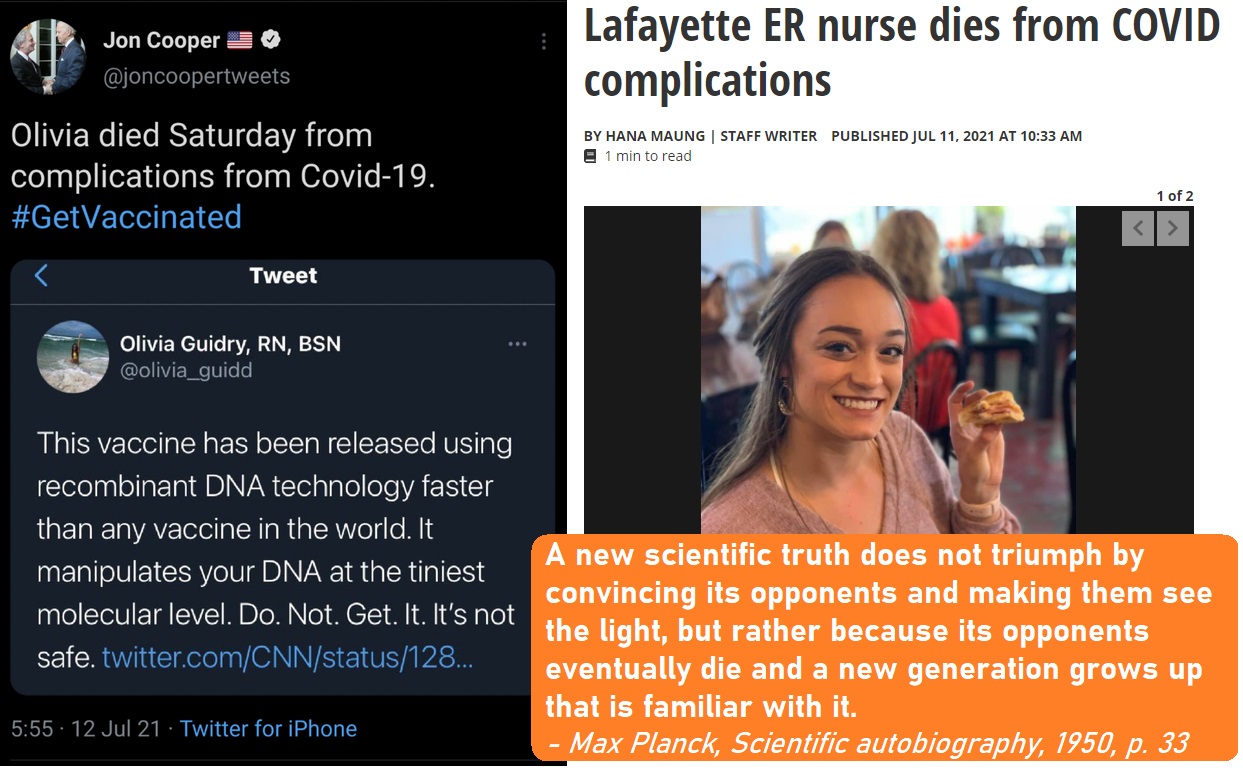
Task: Advance to the next gallery photo
Action: [1174, 229]
